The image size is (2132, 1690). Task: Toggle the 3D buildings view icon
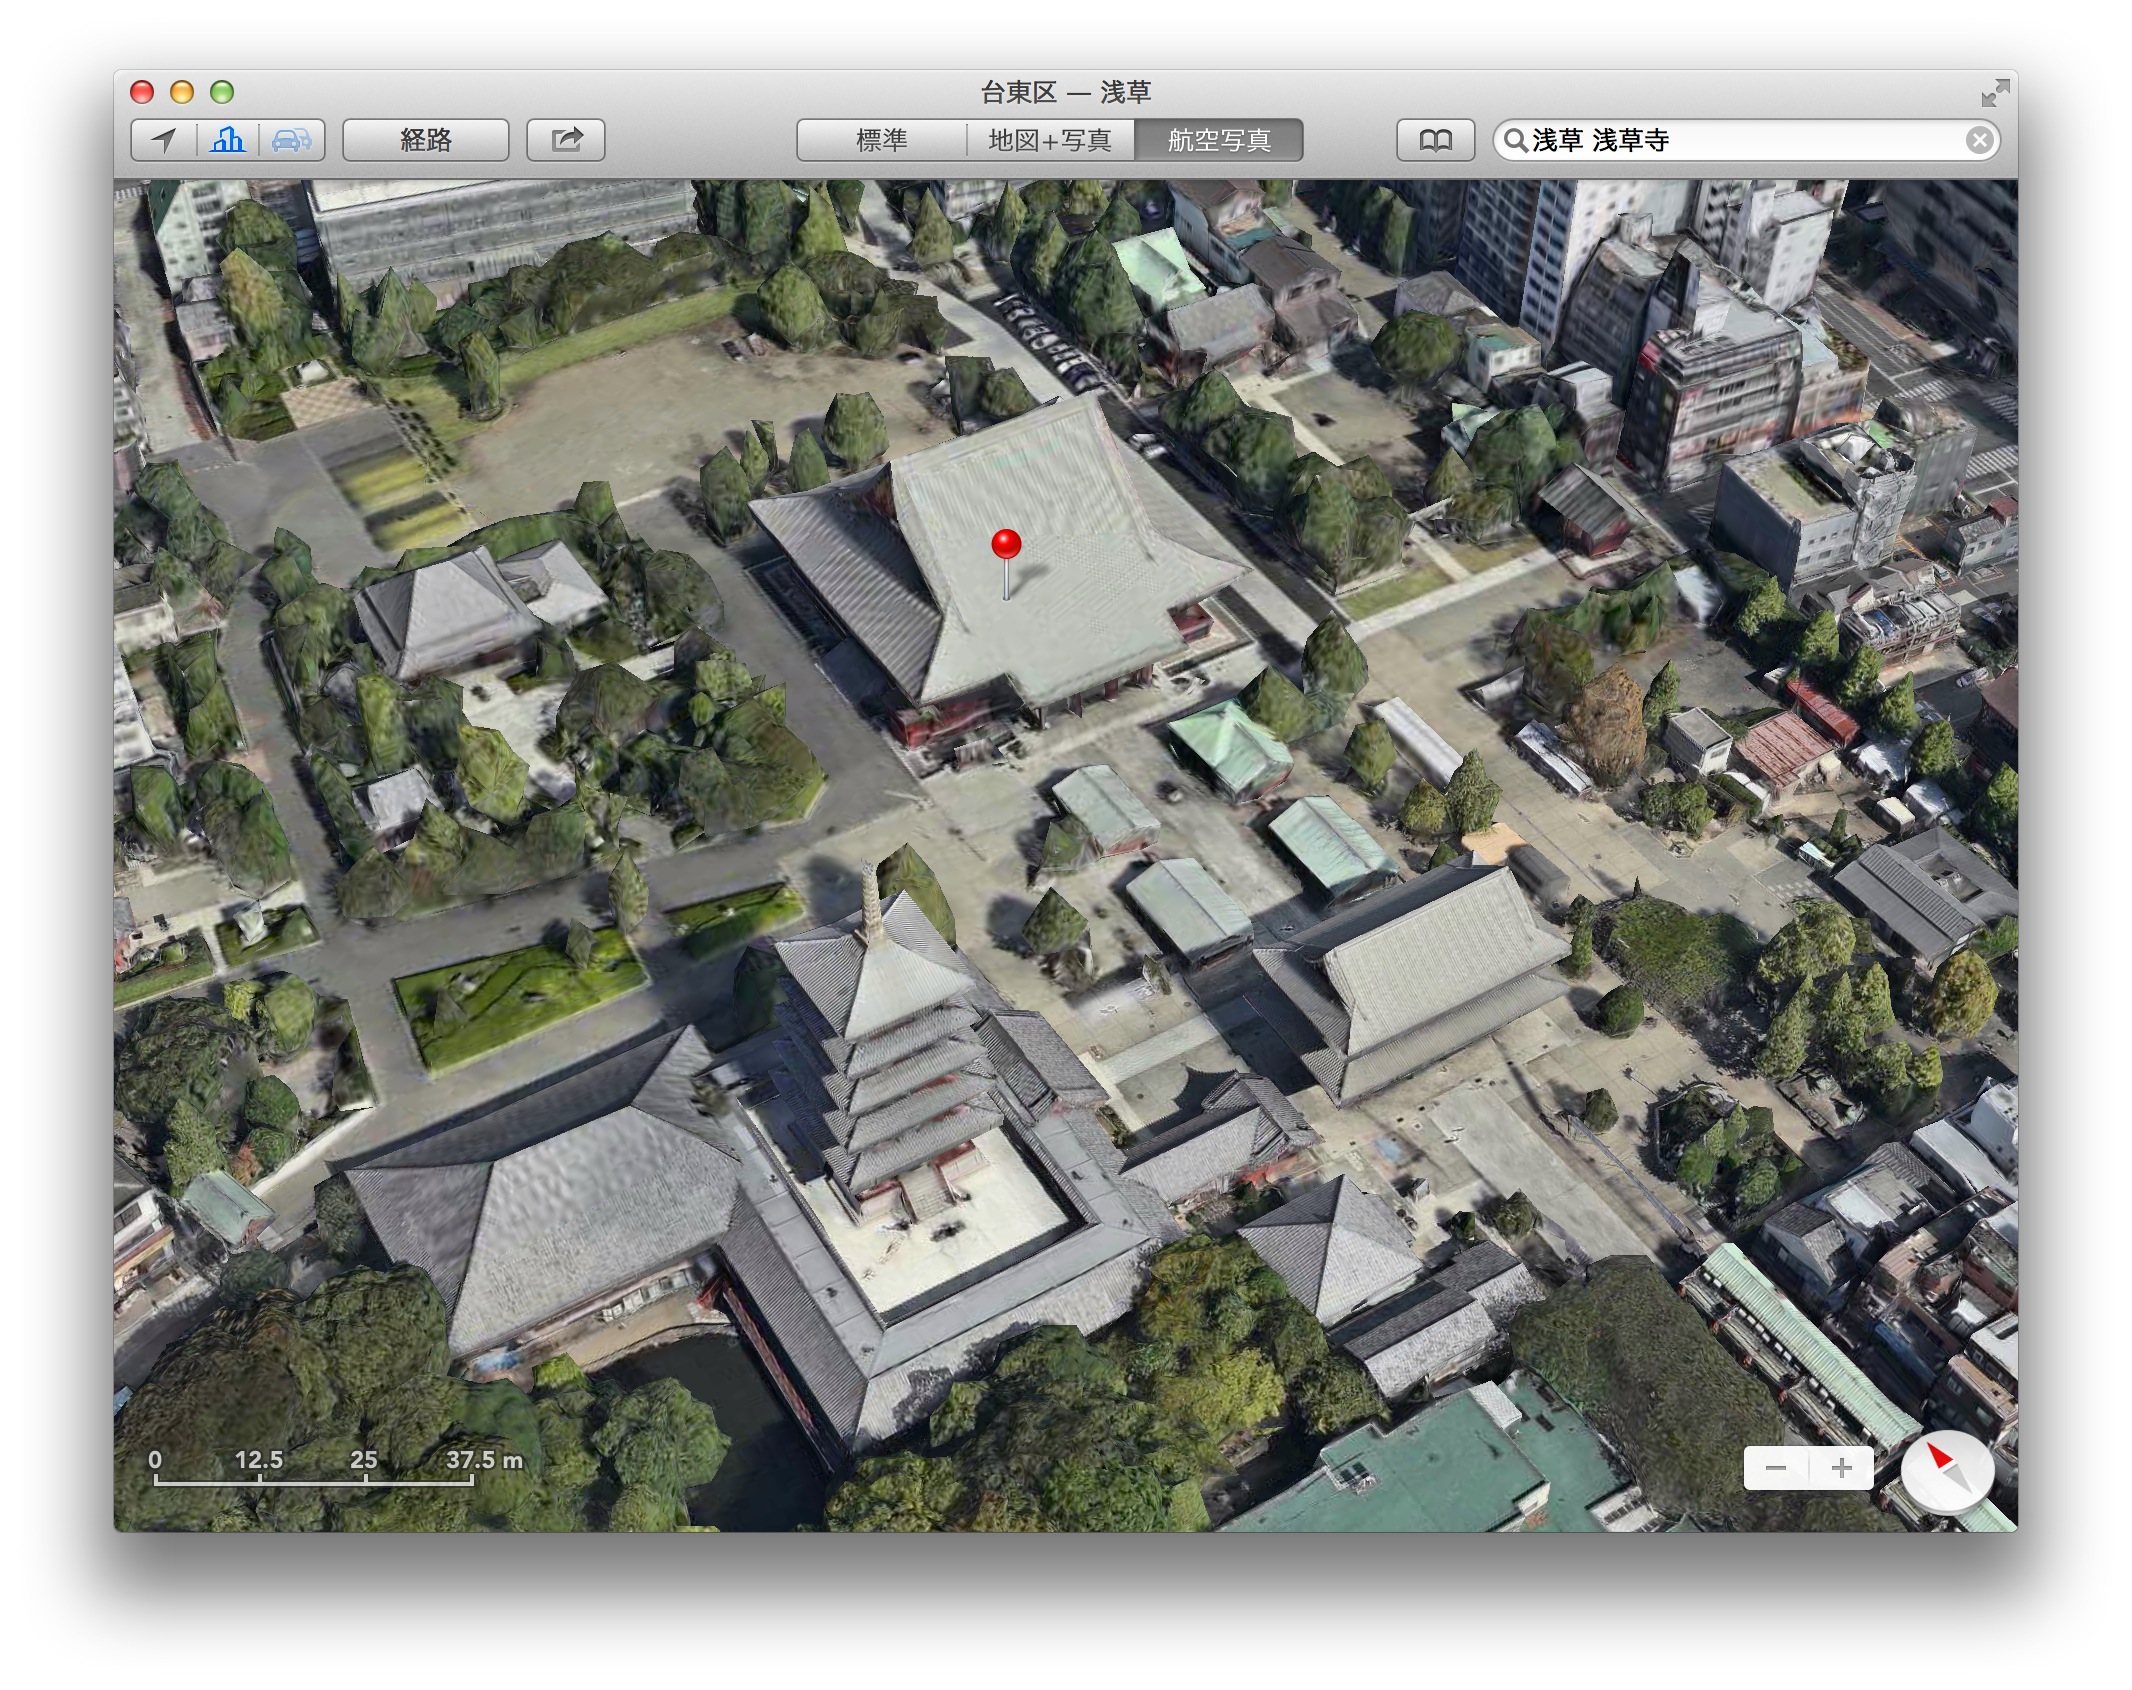click(227, 140)
